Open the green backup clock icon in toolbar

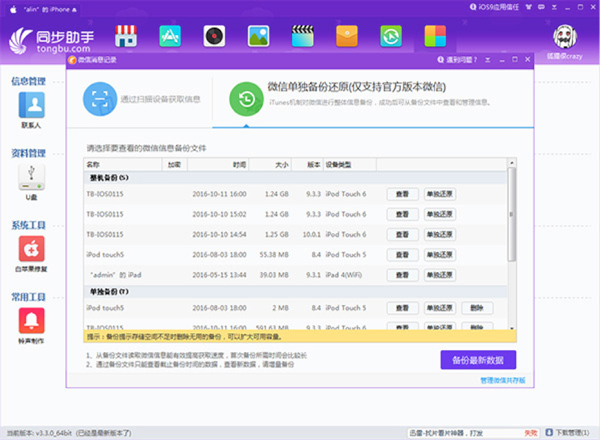coord(391,36)
